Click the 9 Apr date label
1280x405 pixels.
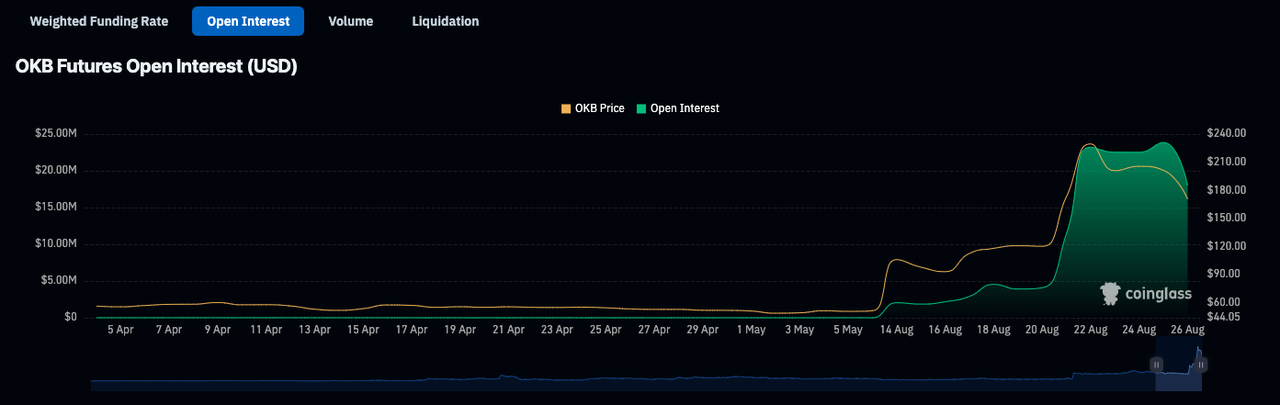[216, 329]
